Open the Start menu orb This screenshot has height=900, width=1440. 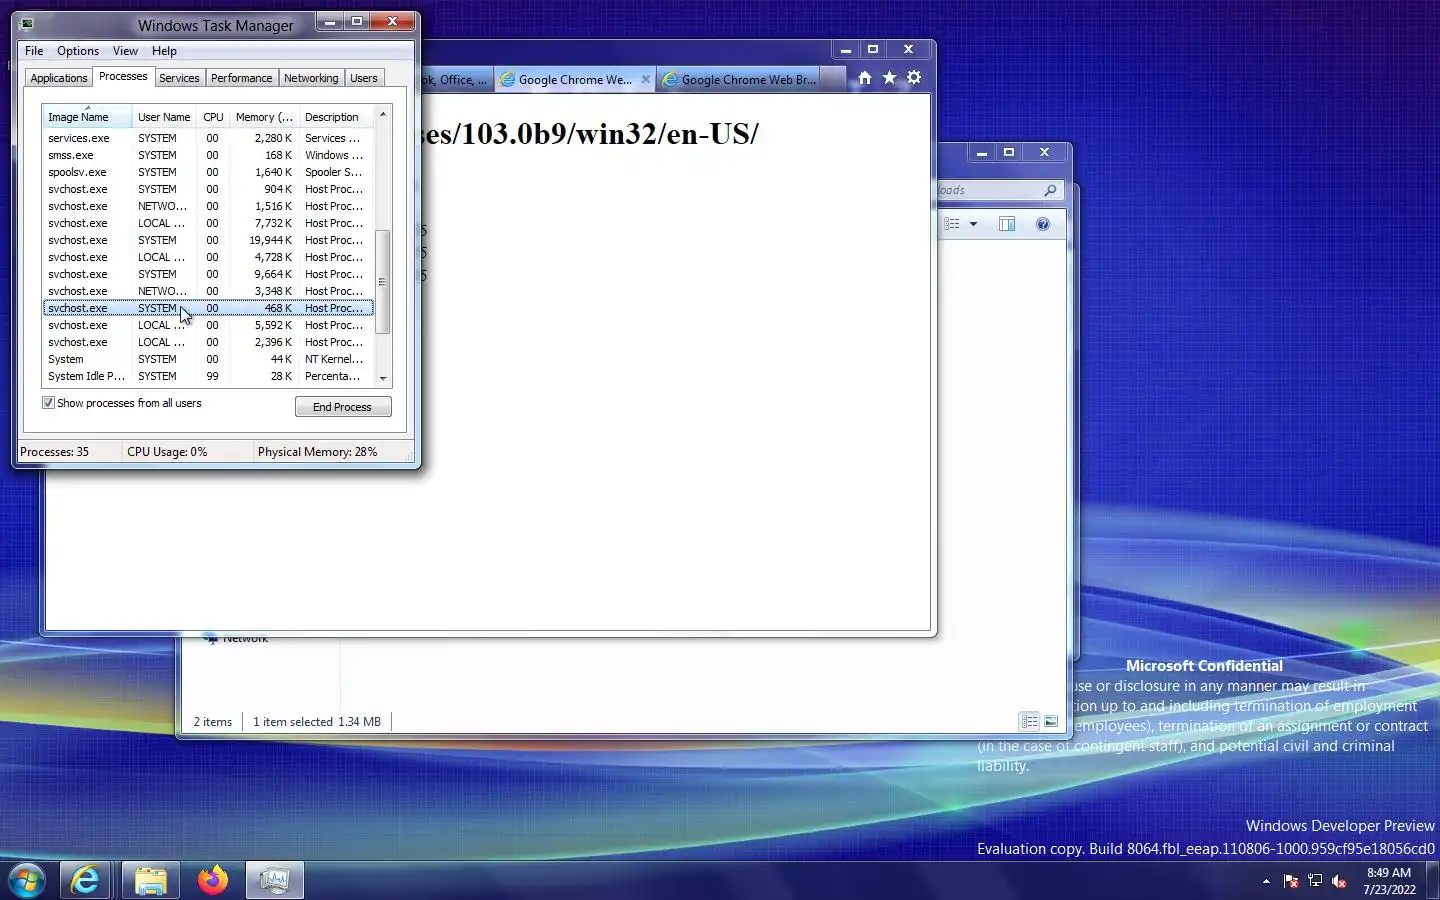click(27, 880)
